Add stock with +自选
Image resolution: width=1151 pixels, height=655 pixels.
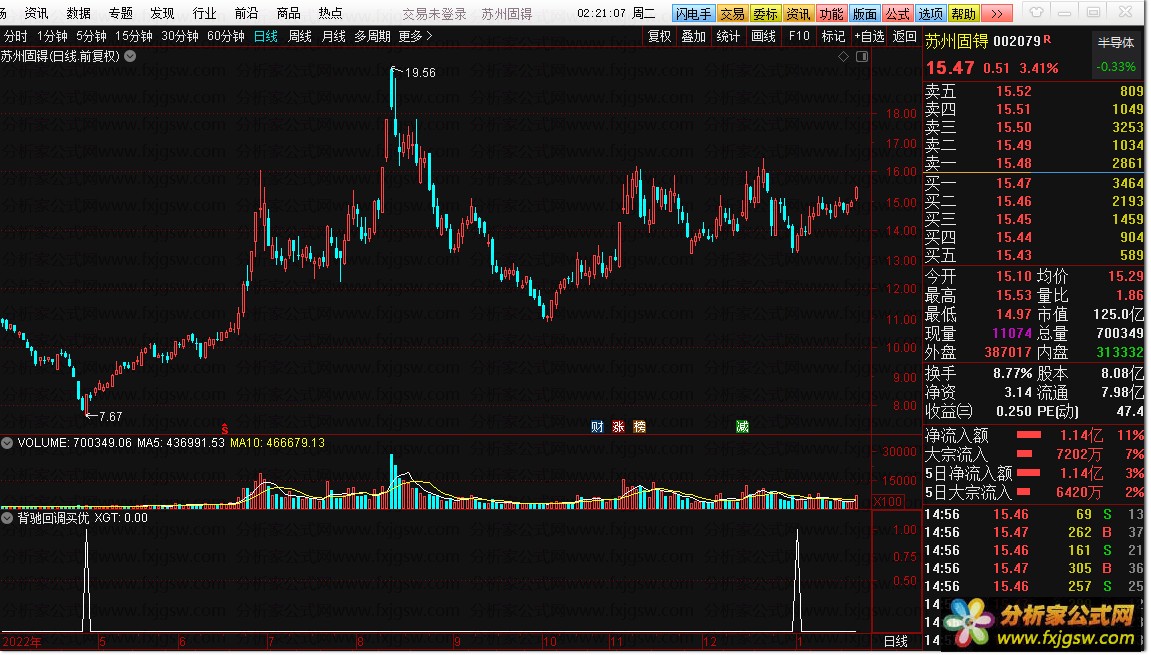click(x=869, y=36)
